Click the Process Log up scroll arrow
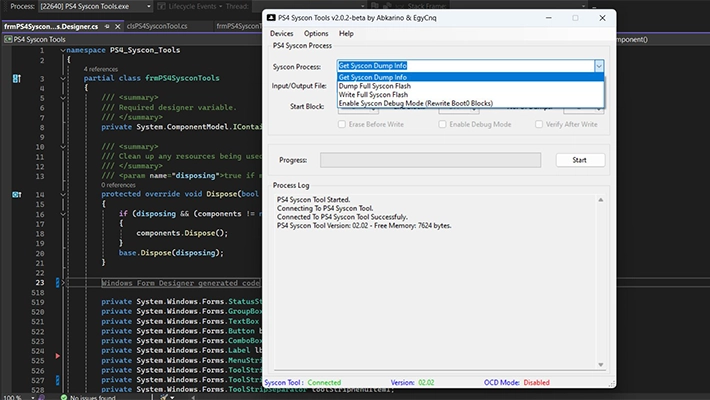Image resolution: width=710 pixels, height=400 pixels. 601,200
